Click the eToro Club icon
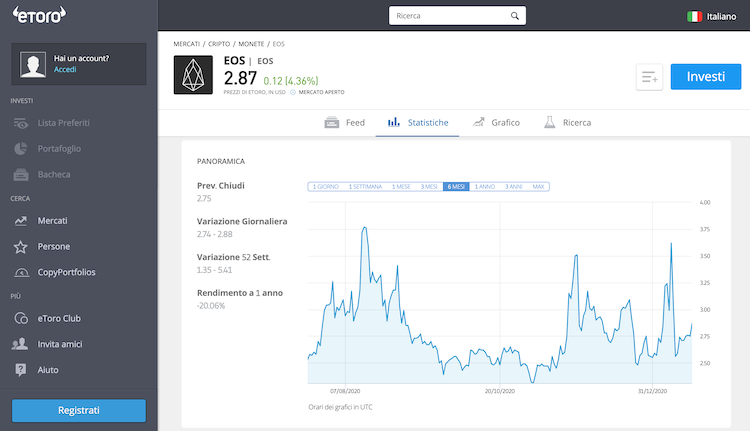750x431 pixels. pos(21,319)
